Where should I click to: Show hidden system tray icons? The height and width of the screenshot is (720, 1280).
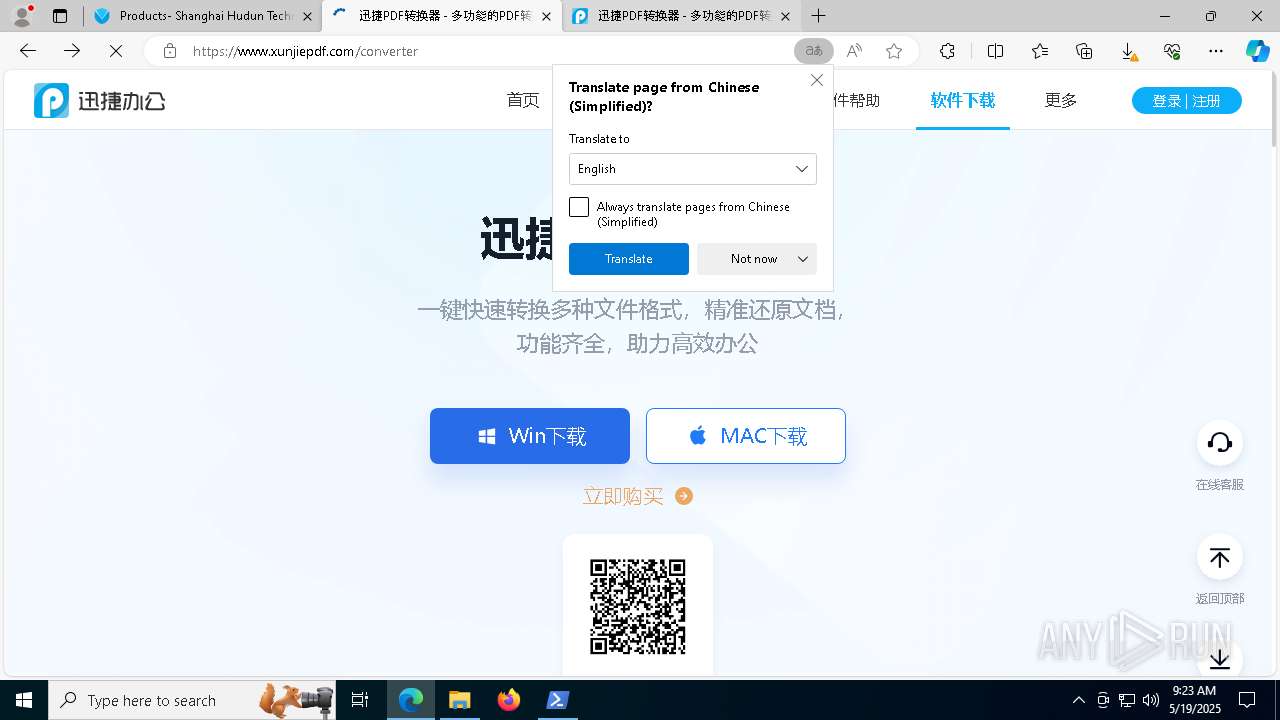tap(1078, 700)
